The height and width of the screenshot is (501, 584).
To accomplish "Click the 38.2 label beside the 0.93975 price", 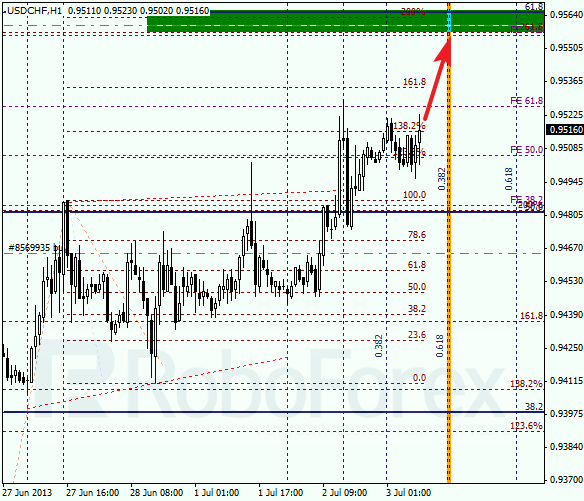I will pyautogui.click(x=534, y=406).
